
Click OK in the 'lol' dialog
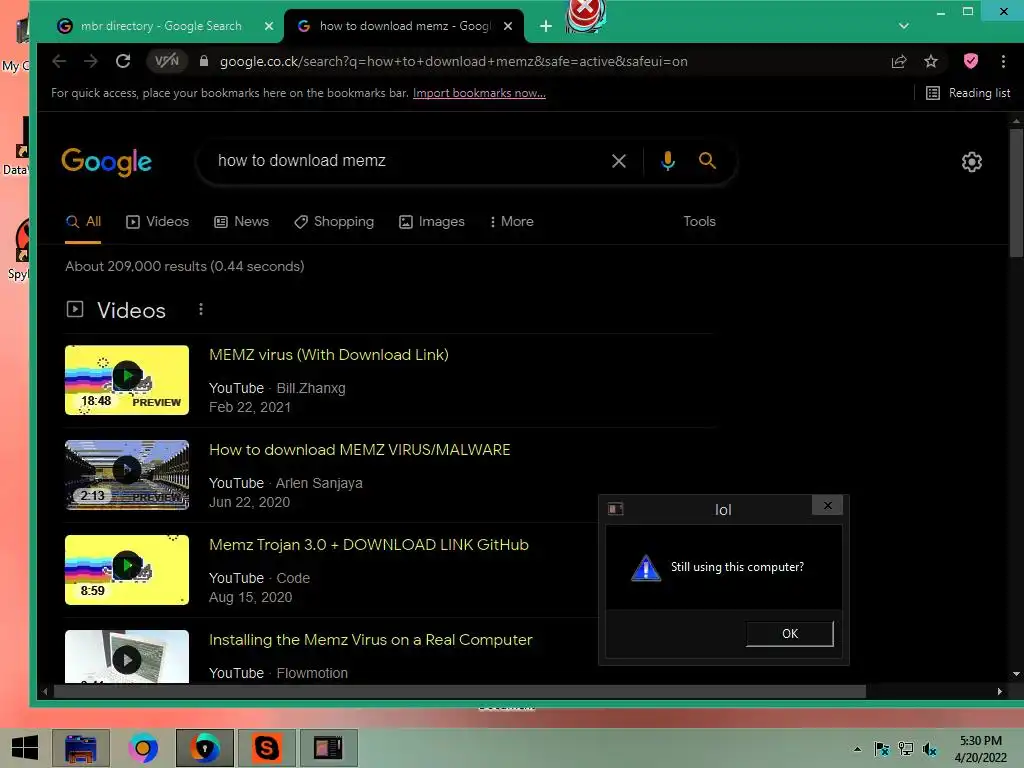[790, 633]
